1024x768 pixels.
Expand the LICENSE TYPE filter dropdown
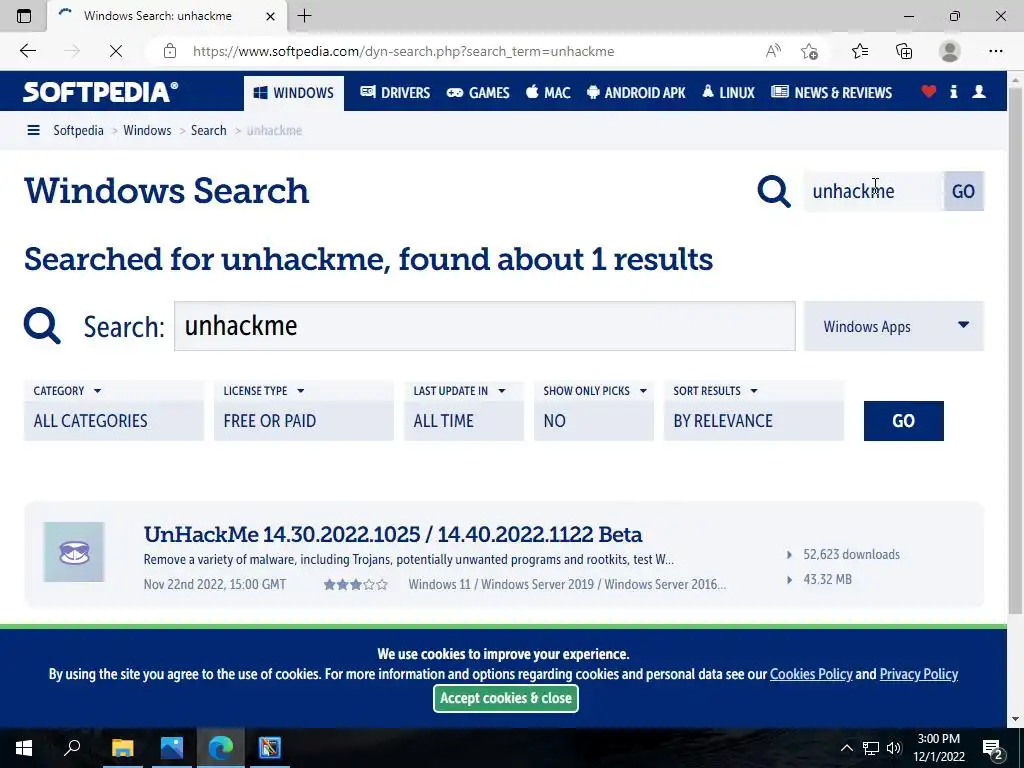264,391
